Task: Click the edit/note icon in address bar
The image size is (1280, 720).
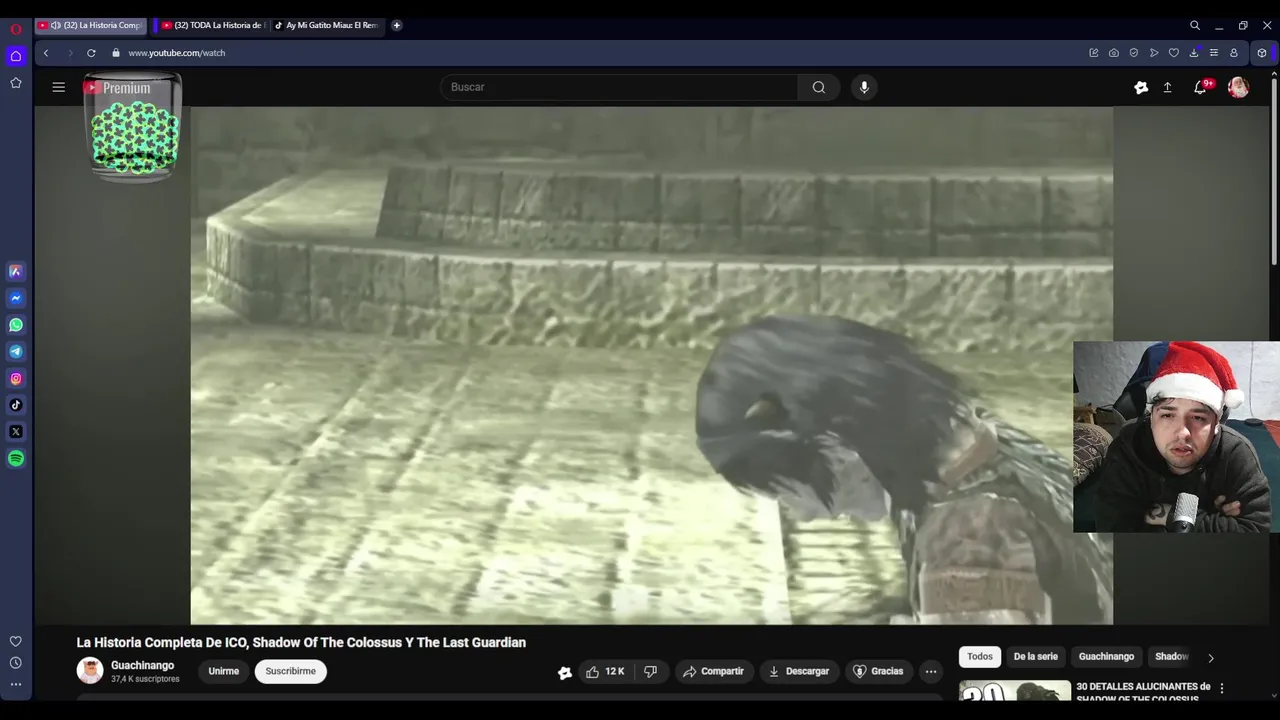Action: tap(1094, 53)
